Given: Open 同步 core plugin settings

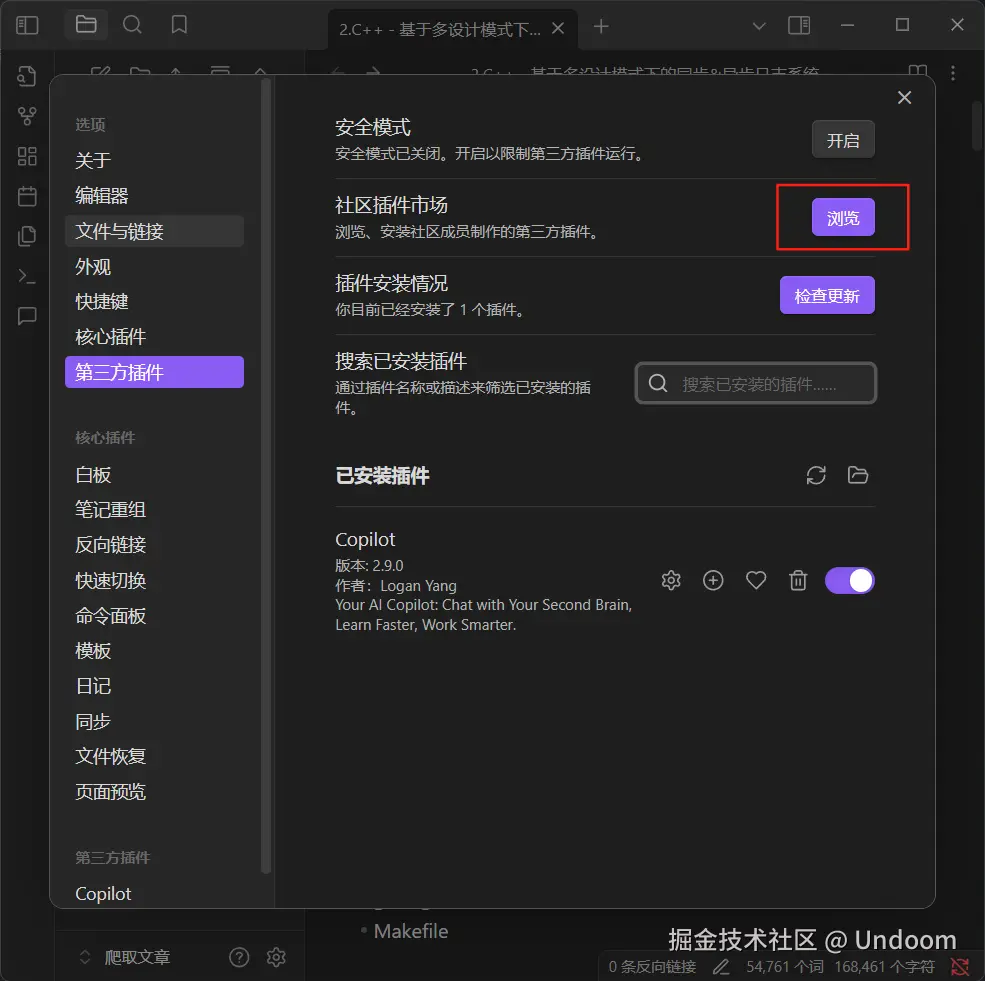Looking at the screenshot, I should [155, 721].
